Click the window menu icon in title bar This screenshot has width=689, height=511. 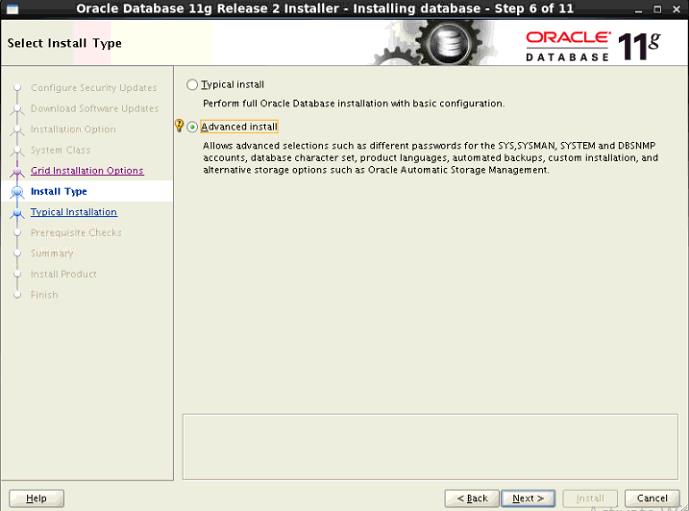(12, 9)
